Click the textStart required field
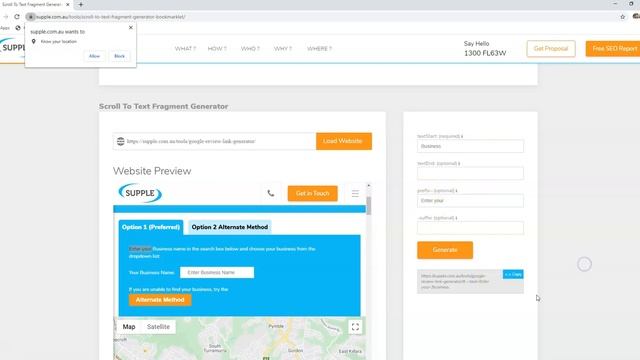This screenshot has height=360, width=640. click(x=470, y=146)
